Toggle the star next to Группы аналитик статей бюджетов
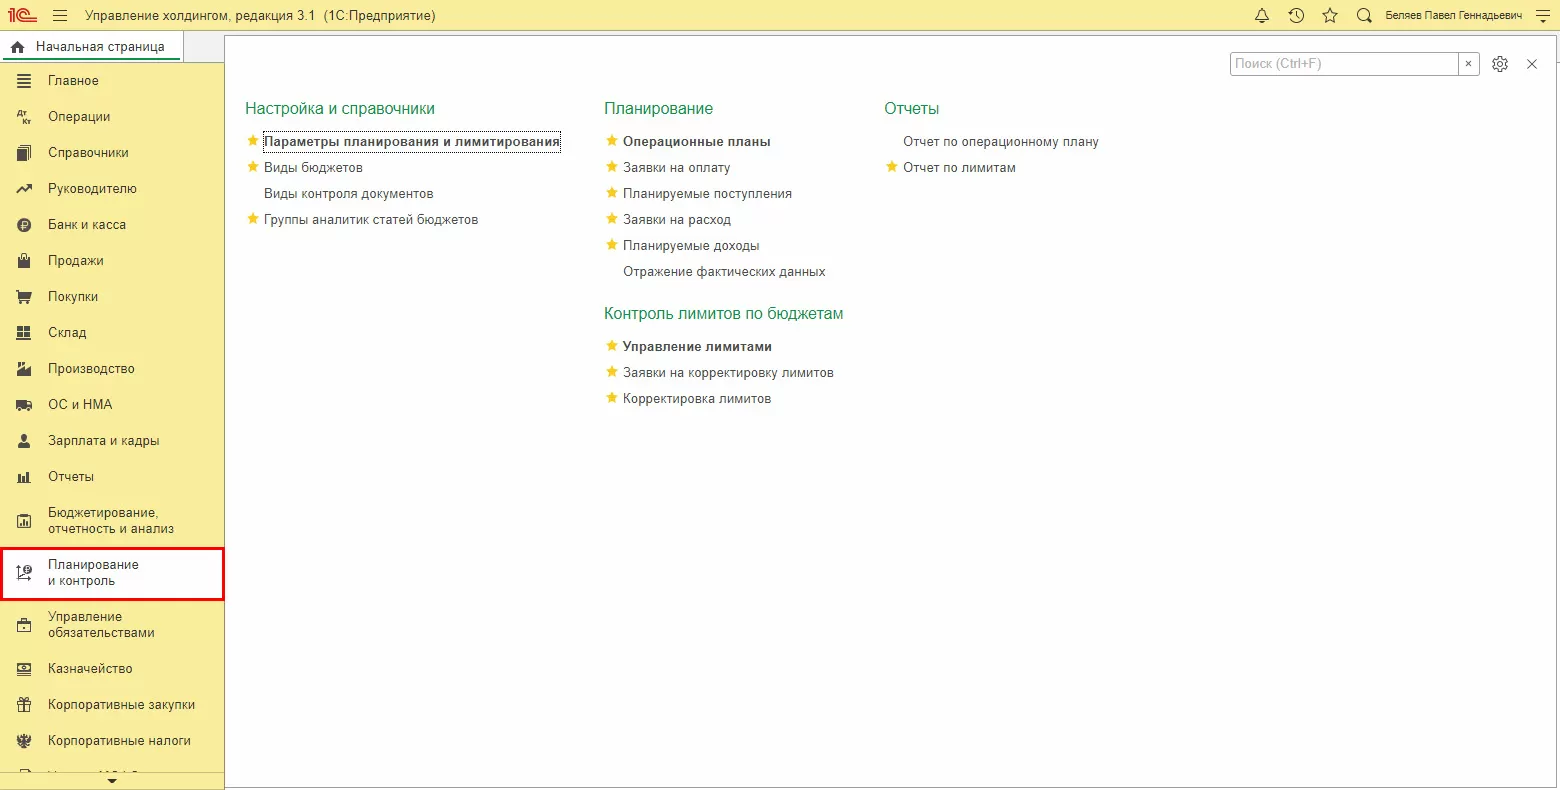This screenshot has height=790, width=1560. click(x=253, y=219)
